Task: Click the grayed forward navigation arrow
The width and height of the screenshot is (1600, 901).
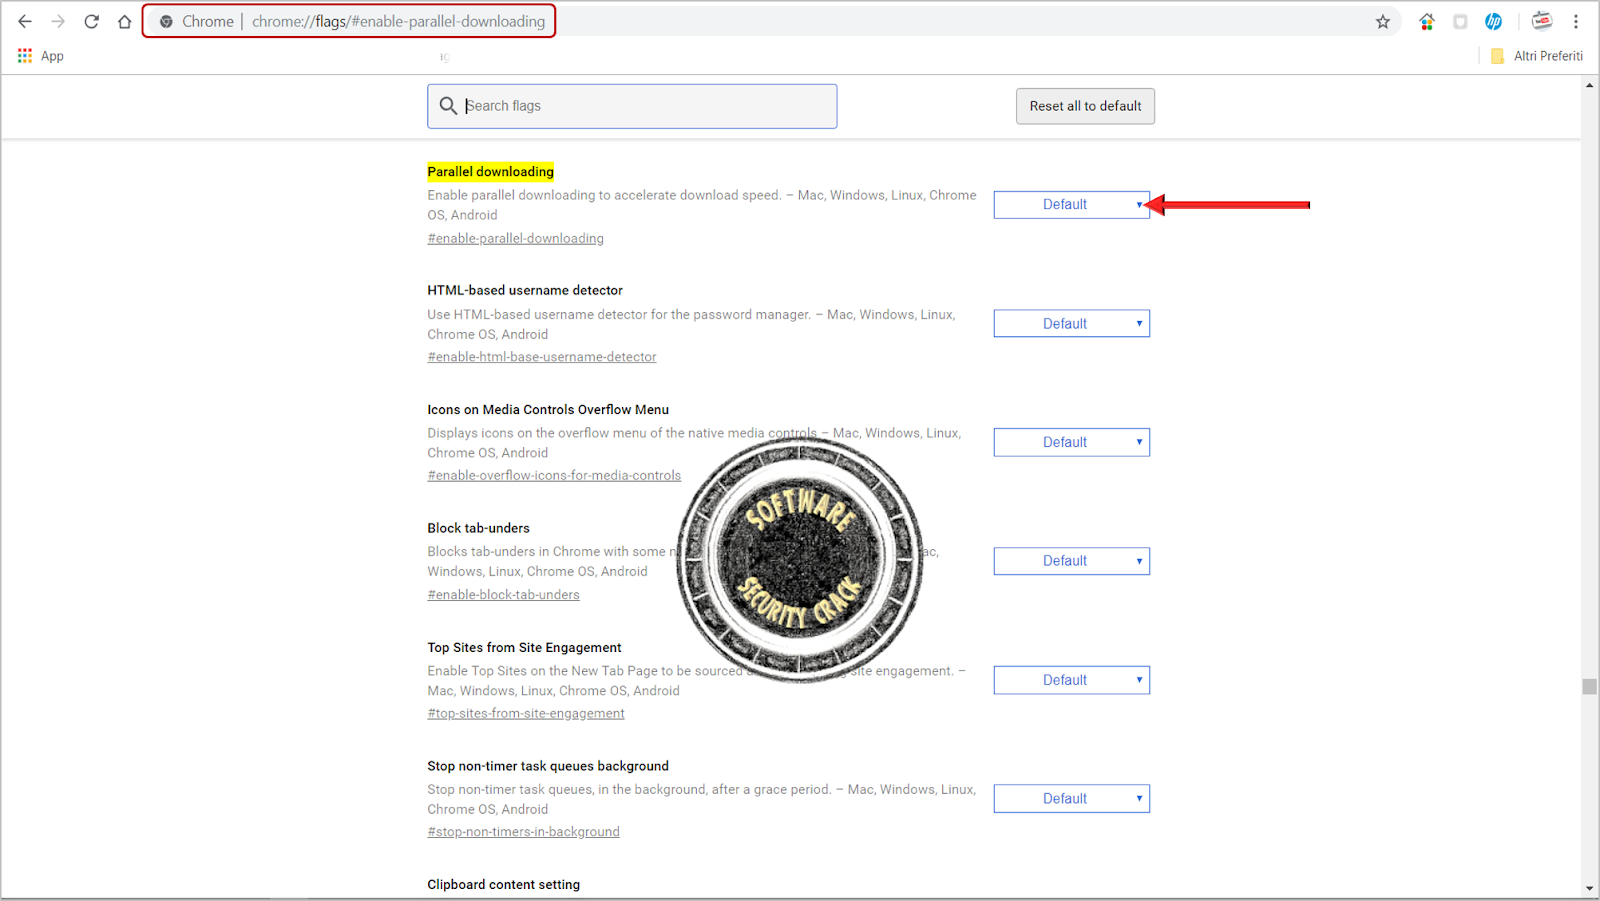Action: (x=58, y=21)
